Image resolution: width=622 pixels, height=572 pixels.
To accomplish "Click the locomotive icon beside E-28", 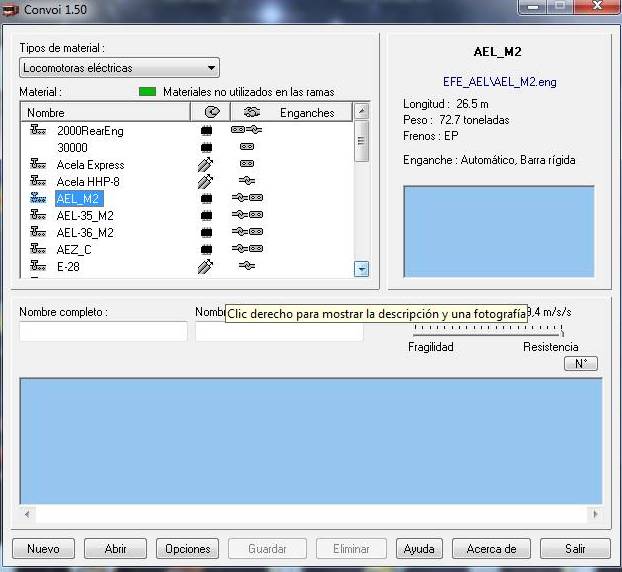I will [38, 266].
